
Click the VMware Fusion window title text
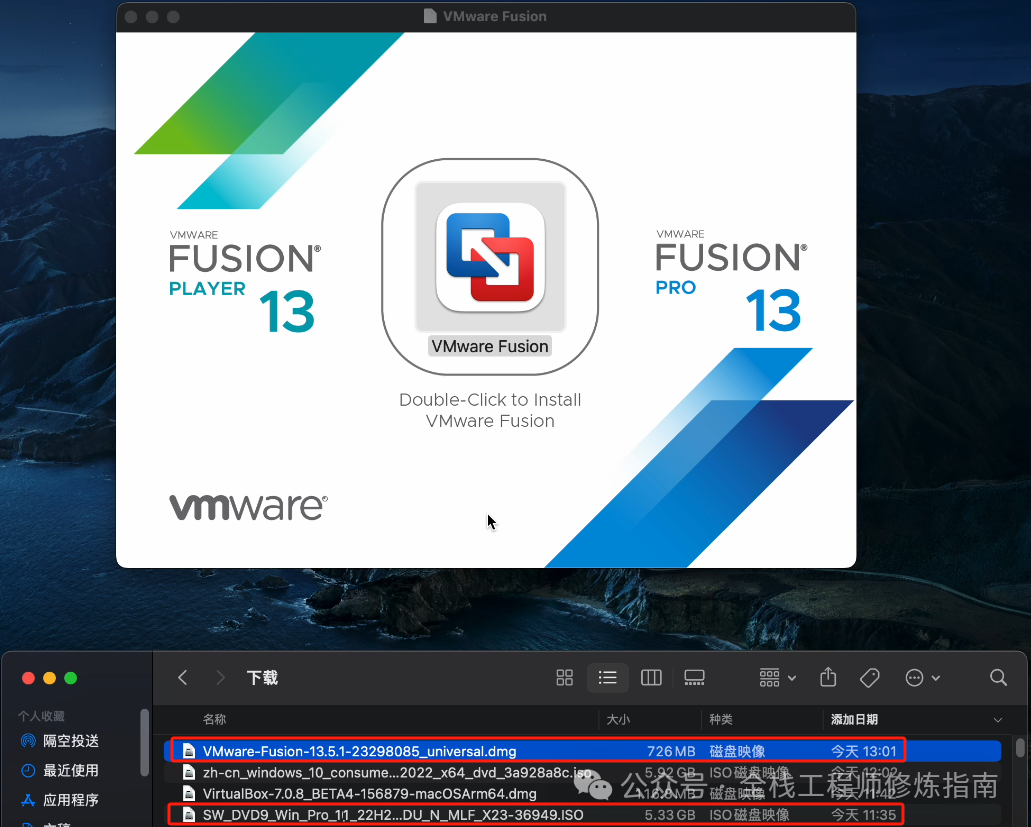494,16
